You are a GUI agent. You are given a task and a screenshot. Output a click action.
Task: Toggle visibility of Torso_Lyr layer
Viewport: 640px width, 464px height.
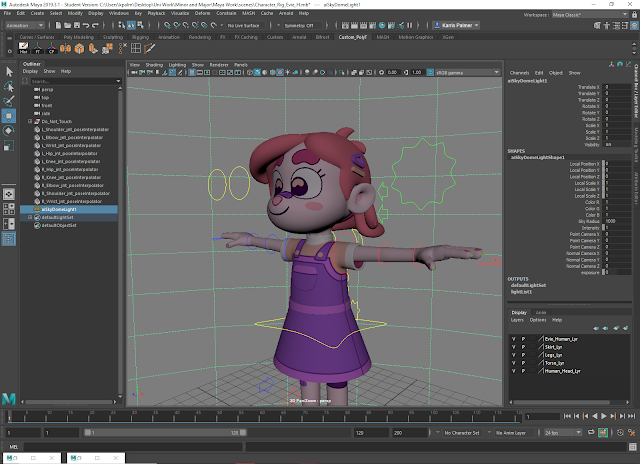(x=513, y=363)
